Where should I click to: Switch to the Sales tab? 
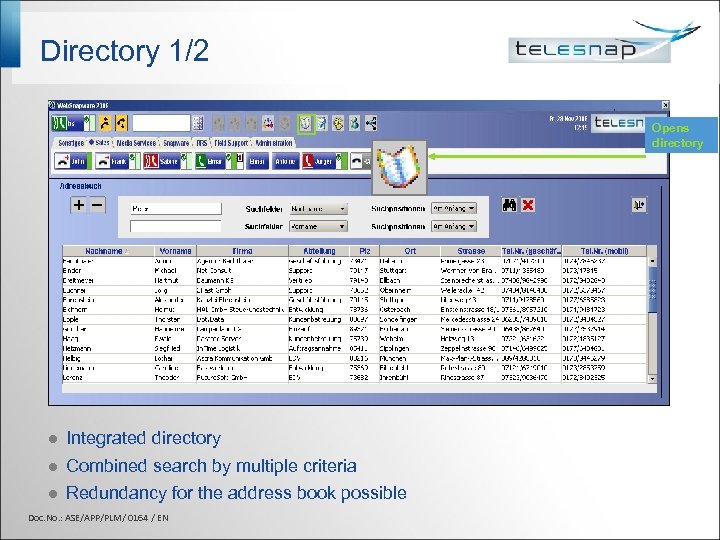(x=100, y=143)
